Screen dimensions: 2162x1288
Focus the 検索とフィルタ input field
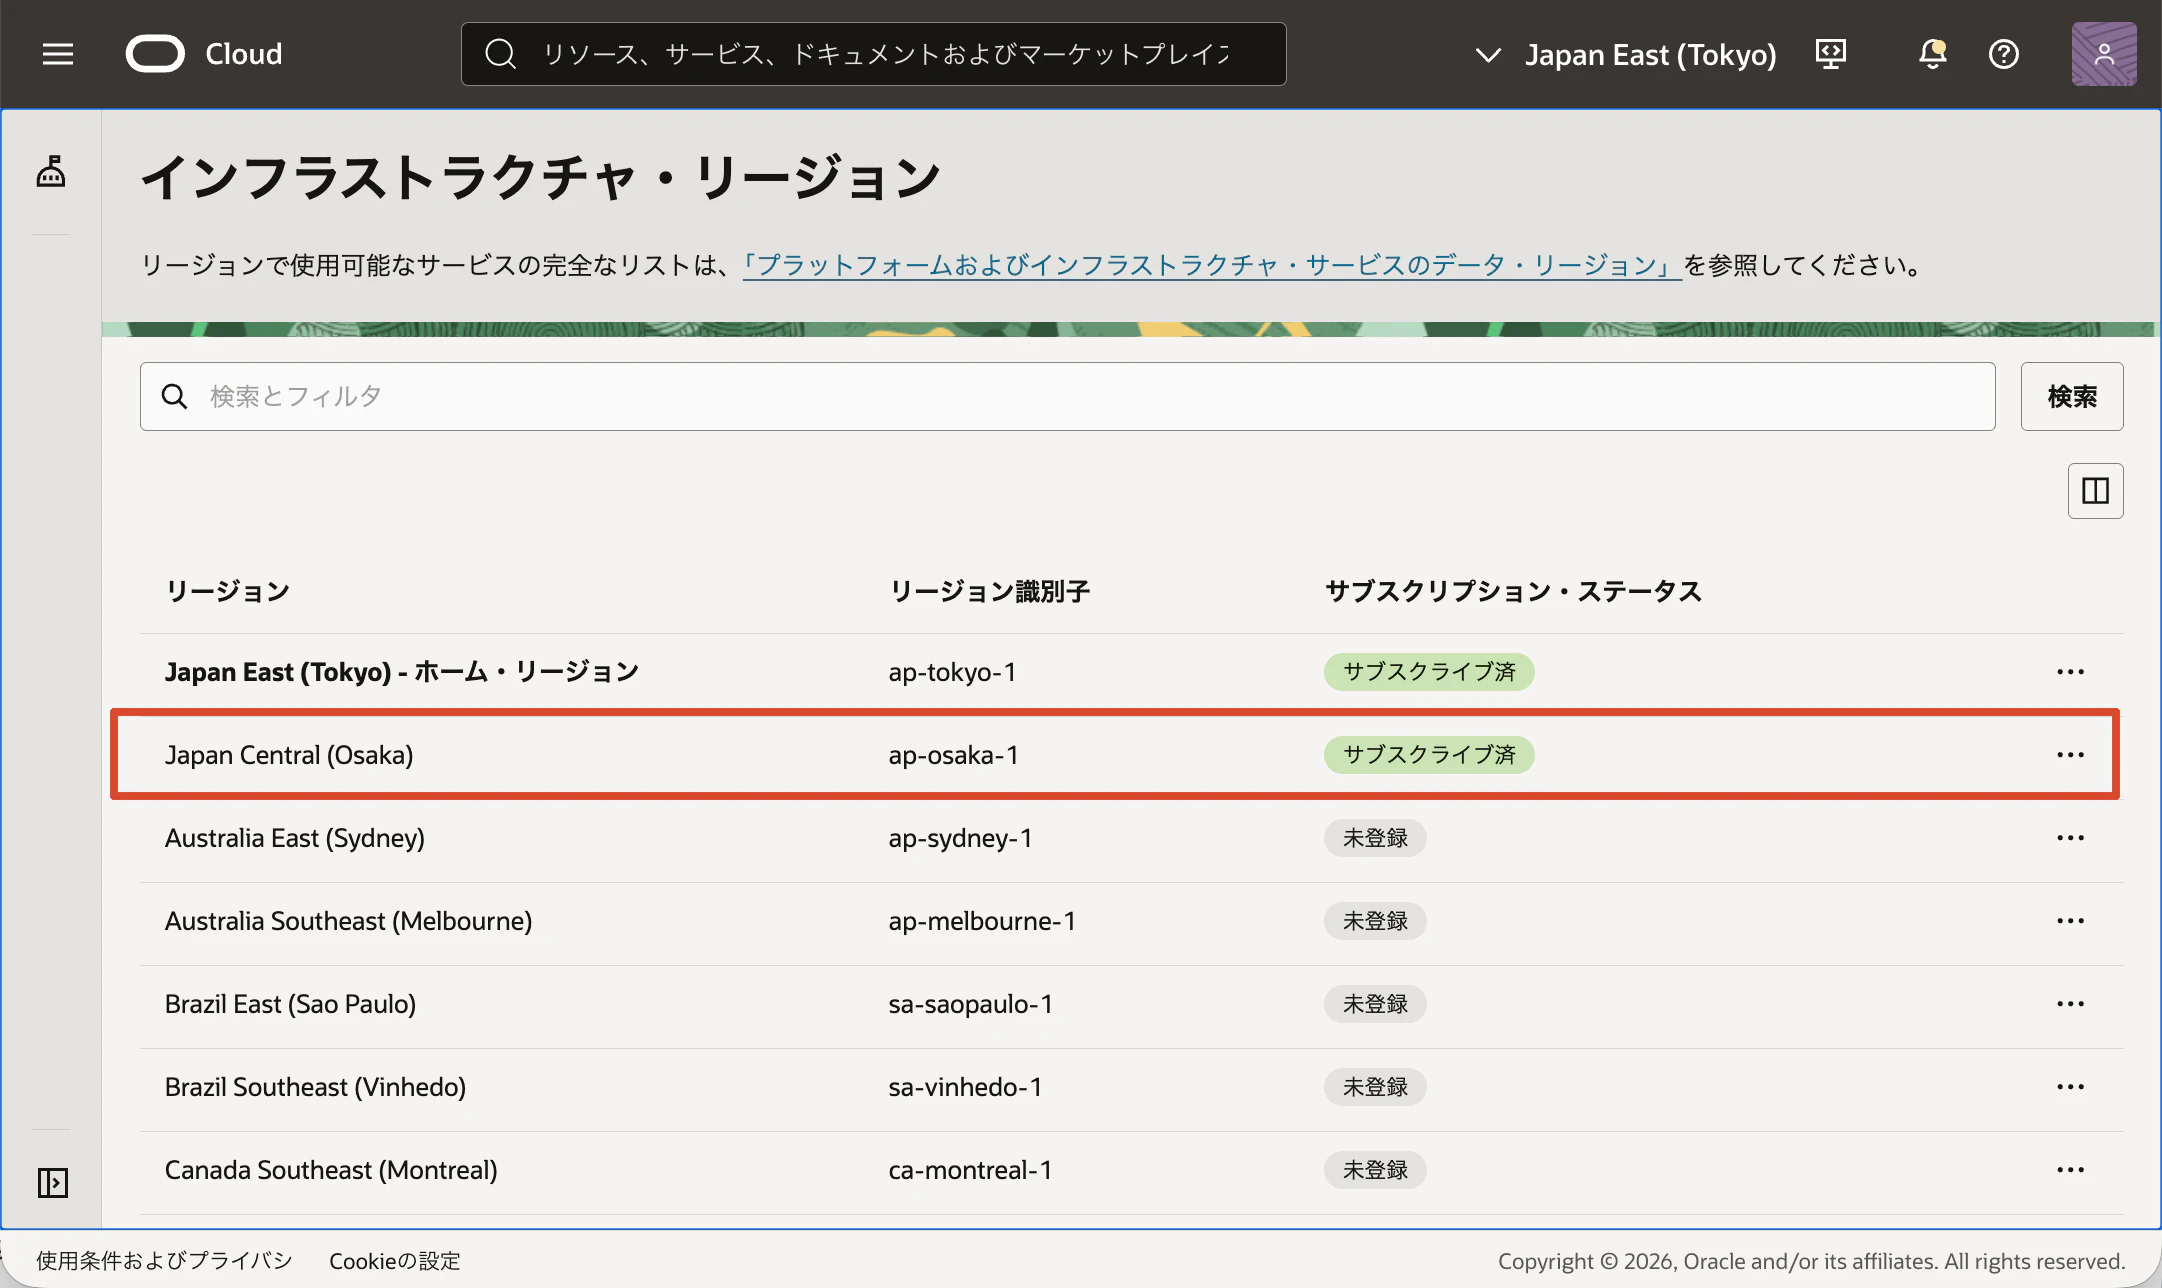[x=1068, y=396]
